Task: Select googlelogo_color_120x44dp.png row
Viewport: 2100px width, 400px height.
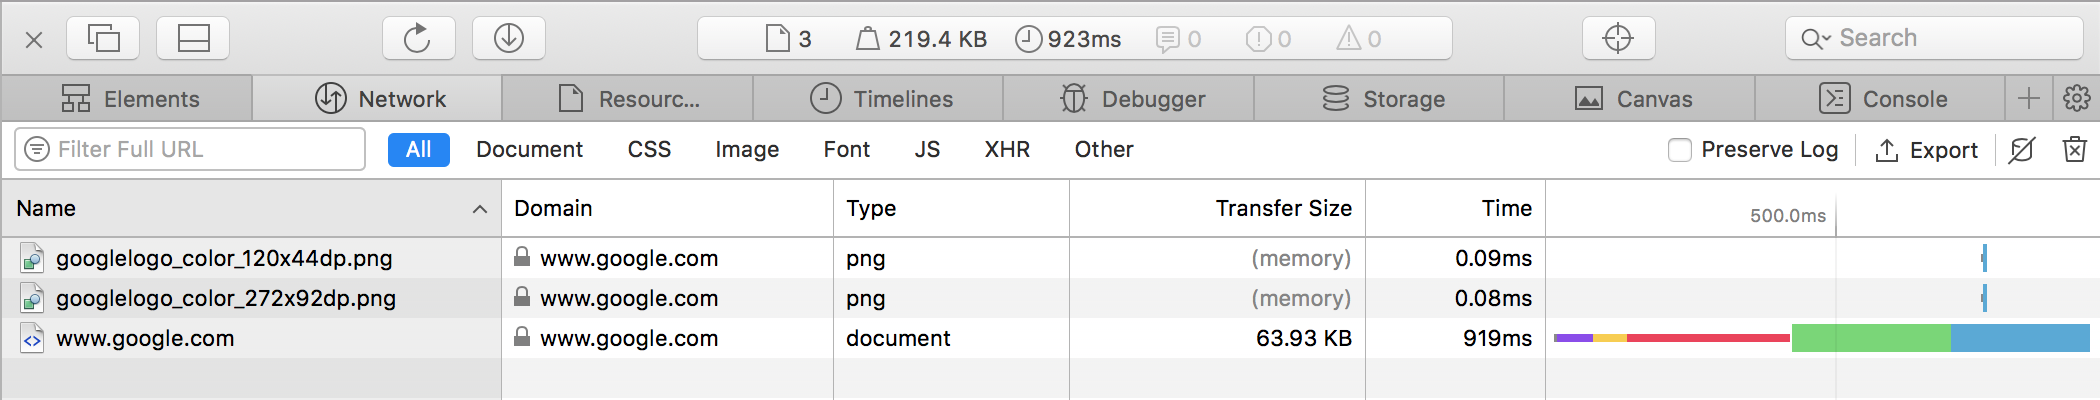Action: [1050, 258]
